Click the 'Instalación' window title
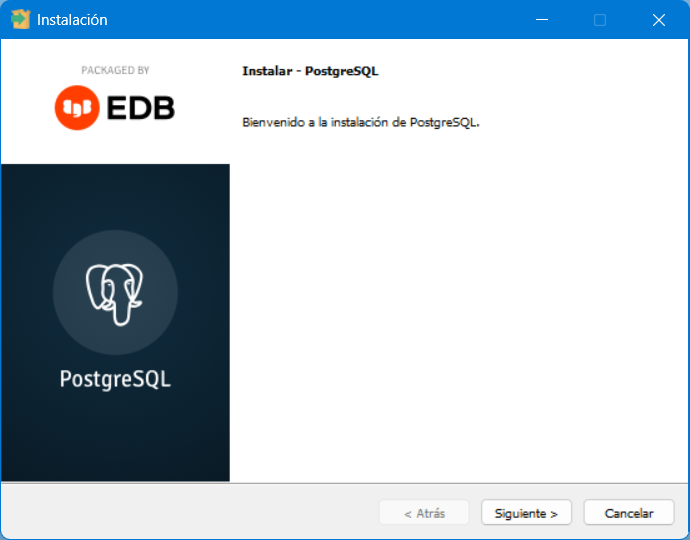Screen dimensions: 690x540 72,20
